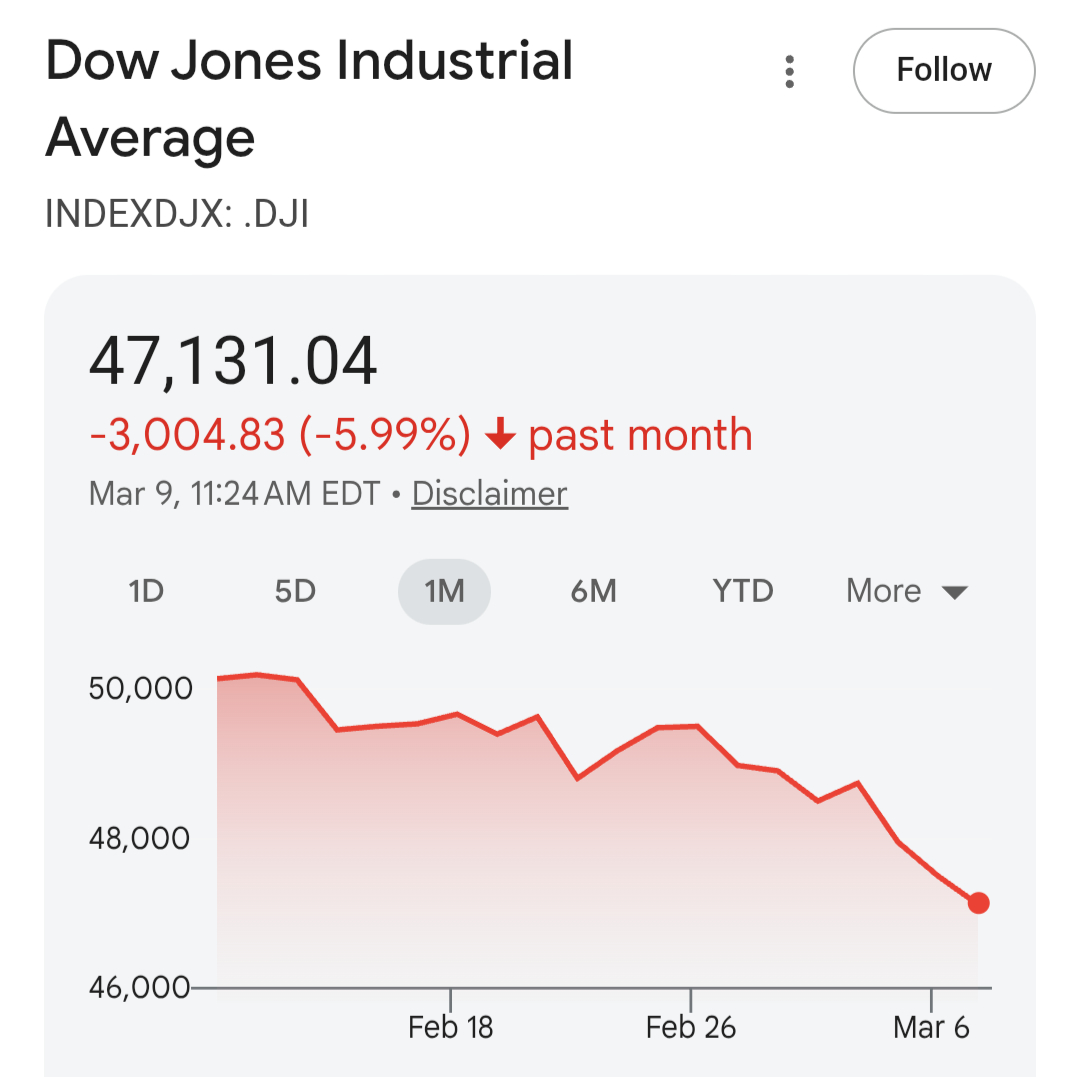Click the dropdown triangle next to More

tap(954, 592)
